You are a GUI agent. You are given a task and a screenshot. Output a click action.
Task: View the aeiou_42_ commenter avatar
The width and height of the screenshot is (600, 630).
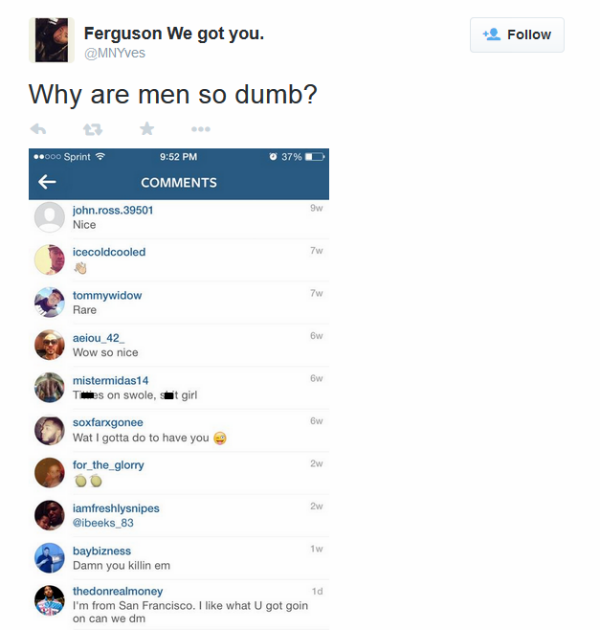(x=49, y=345)
